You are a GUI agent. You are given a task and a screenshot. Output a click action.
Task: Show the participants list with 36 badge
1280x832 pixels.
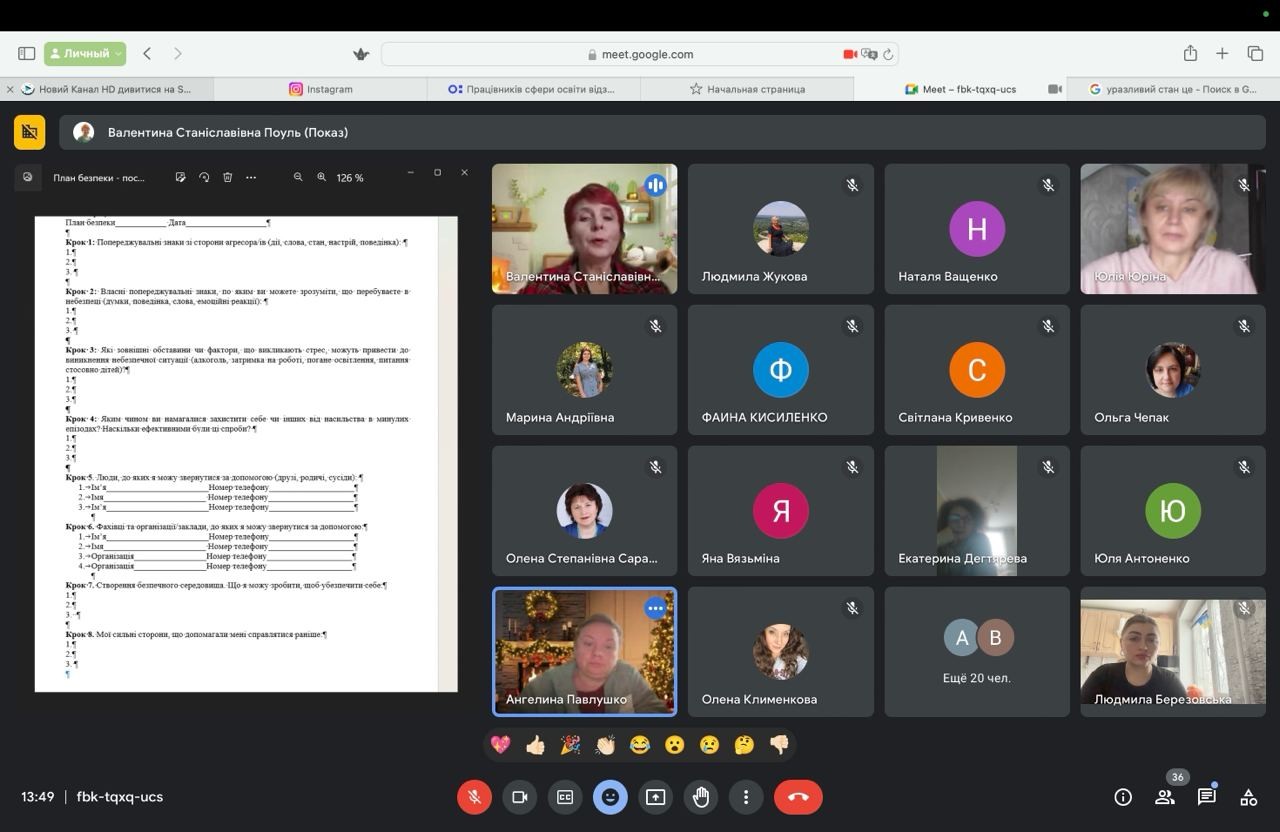tap(1165, 797)
